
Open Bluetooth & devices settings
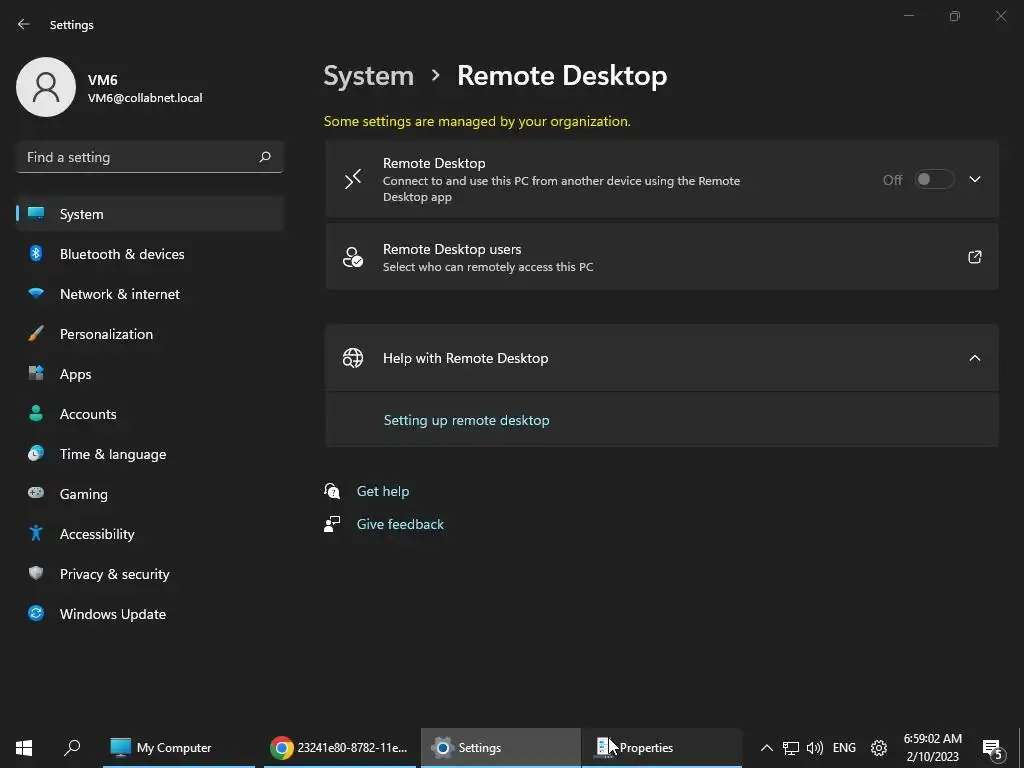pyautogui.click(x=150, y=254)
